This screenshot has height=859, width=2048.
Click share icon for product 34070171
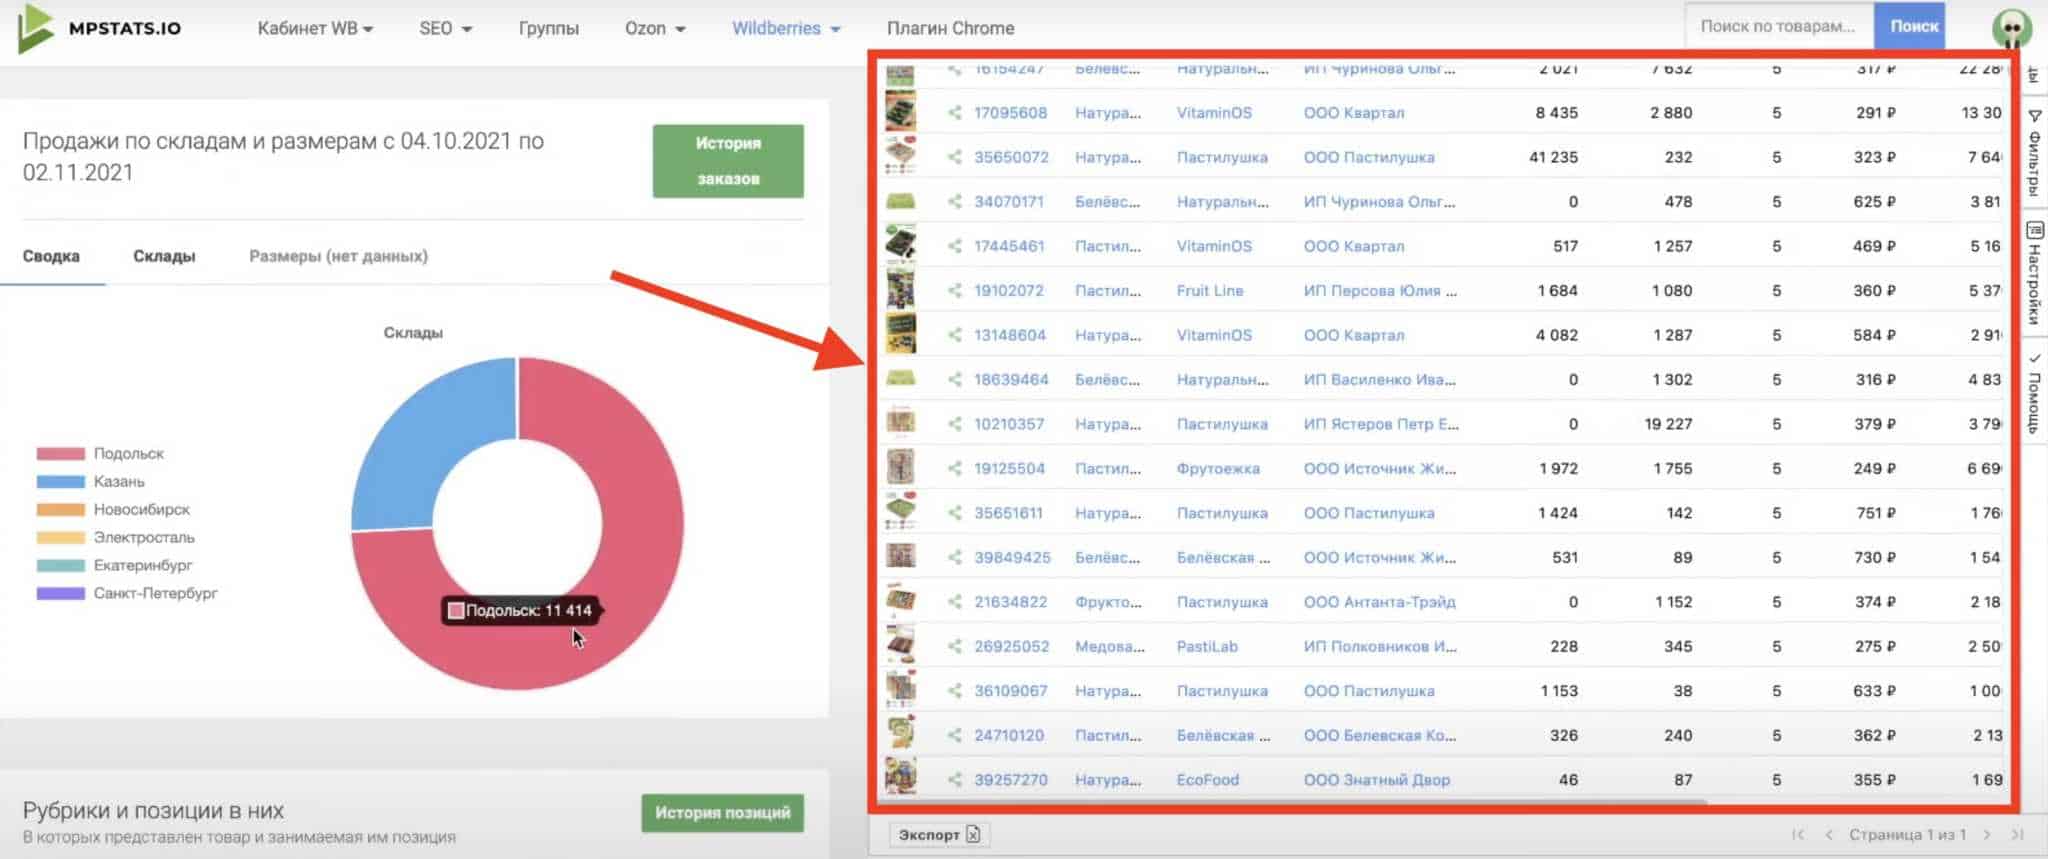point(955,202)
